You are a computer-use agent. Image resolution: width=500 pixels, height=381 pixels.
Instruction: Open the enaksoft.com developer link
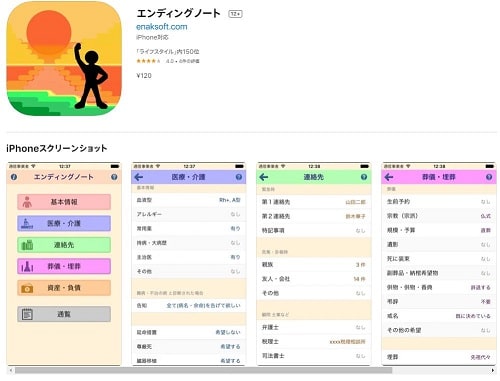point(162,27)
